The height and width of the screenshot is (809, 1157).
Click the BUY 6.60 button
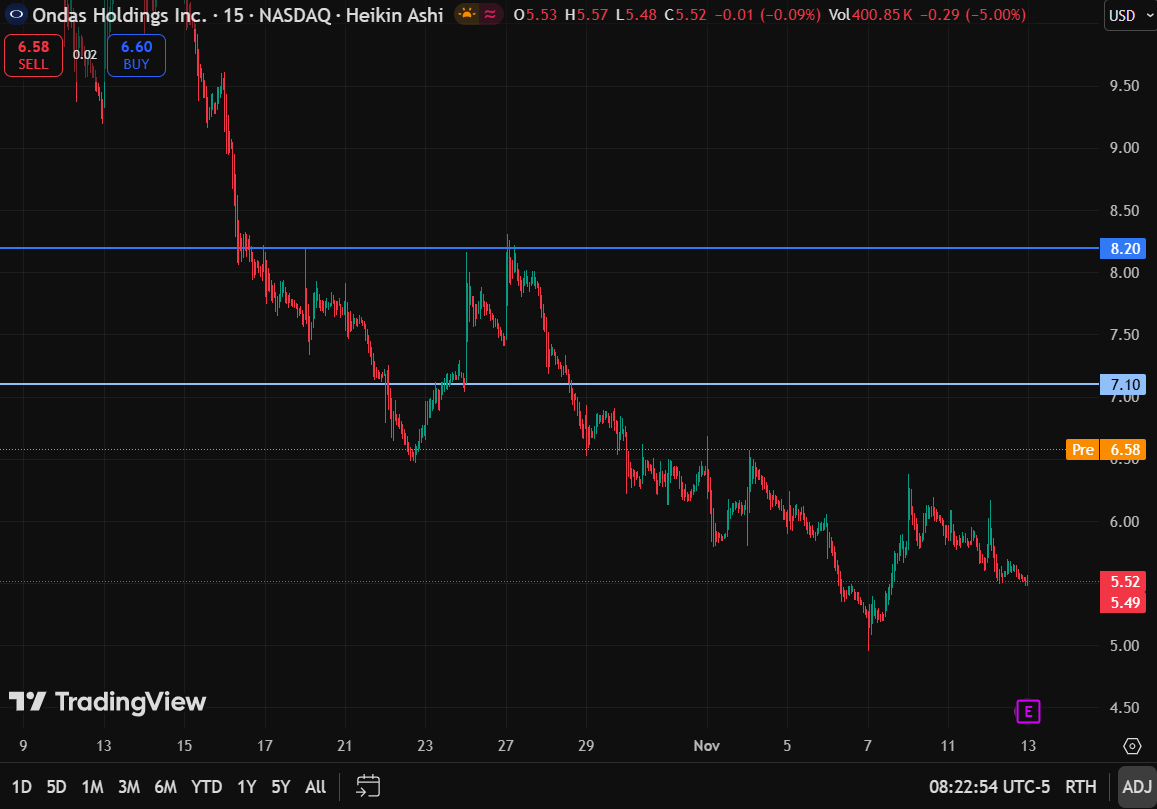[137, 55]
